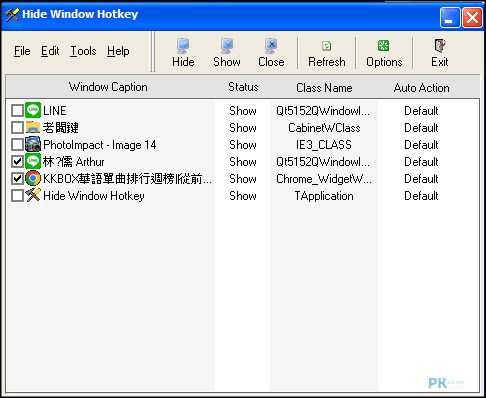This screenshot has height=398, width=486.
Task: Check the Hide Window Hotkey row checkbox
Action: pos(17,195)
